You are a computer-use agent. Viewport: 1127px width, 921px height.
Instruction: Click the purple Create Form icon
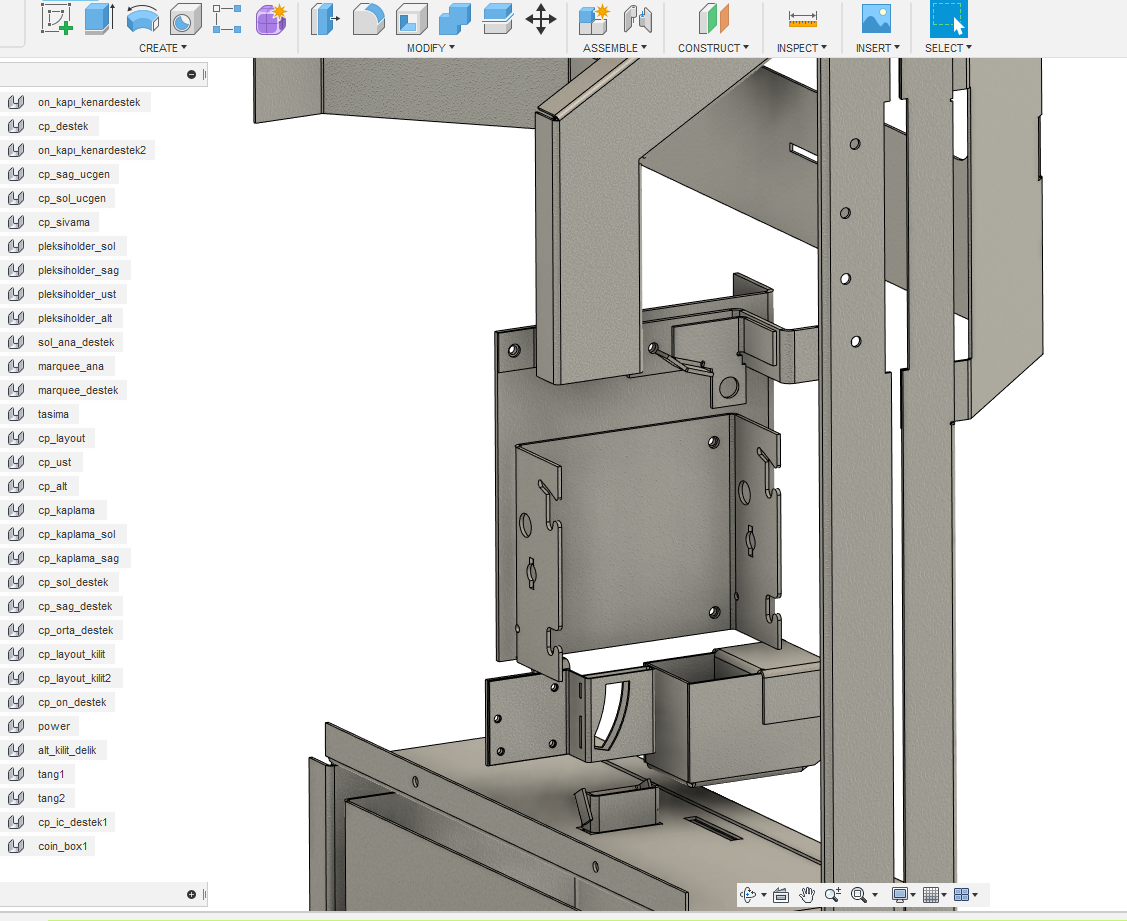(x=271, y=19)
